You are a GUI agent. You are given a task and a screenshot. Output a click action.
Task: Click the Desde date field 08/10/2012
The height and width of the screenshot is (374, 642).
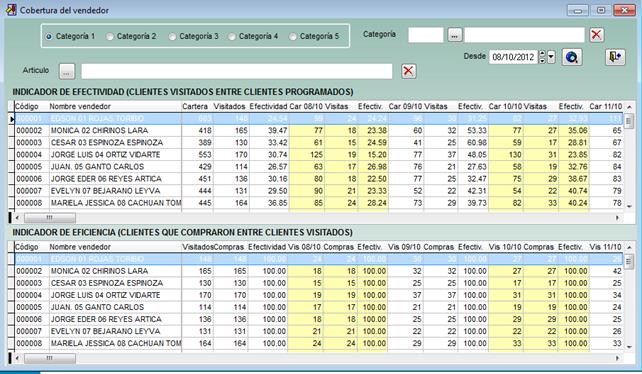pos(513,57)
